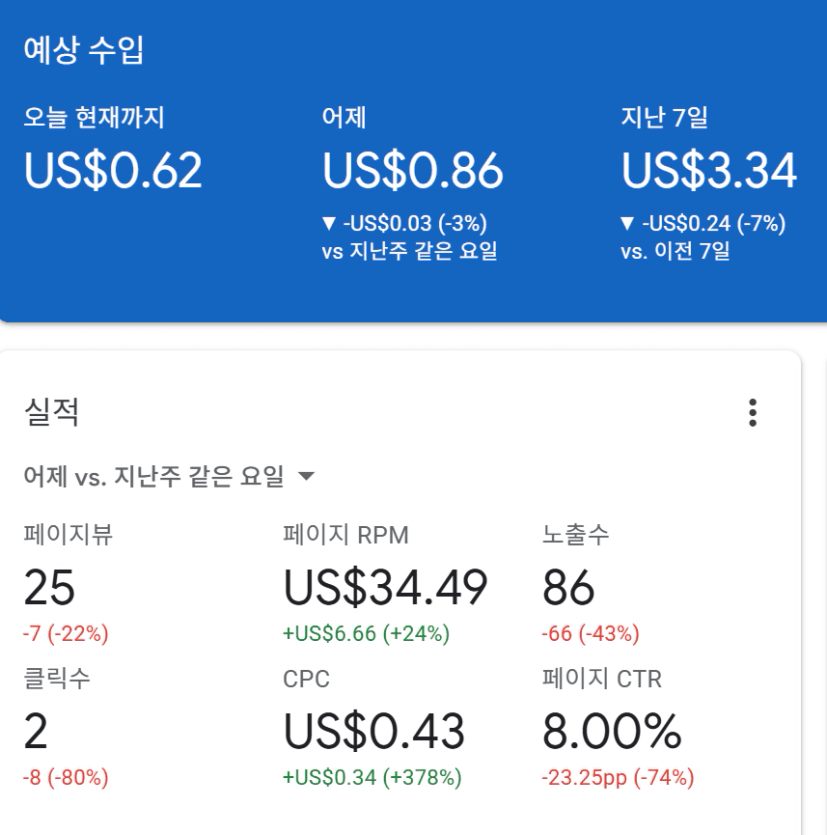
Task: Select the 페이지뷰 value 25
Action: click(x=49, y=588)
